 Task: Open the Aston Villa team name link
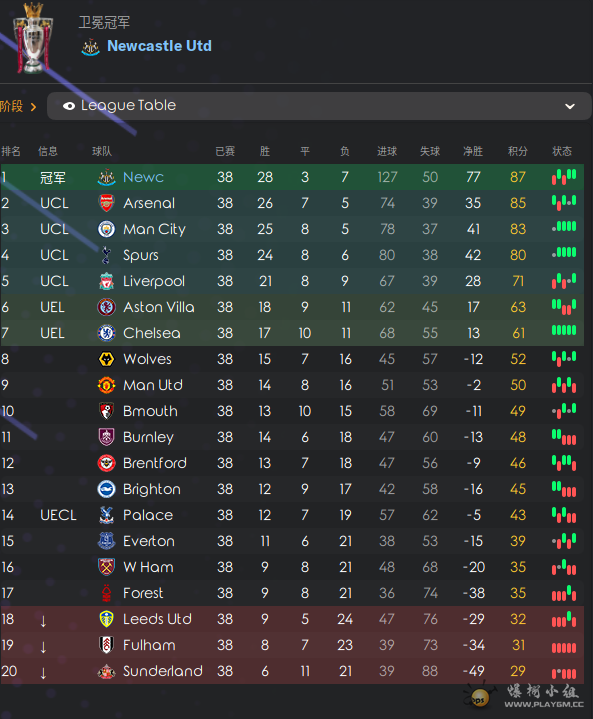pyautogui.click(x=159, y=307)
